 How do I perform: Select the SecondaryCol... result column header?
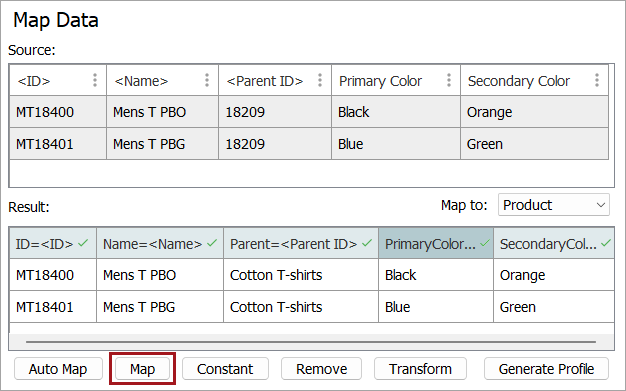point(554,243)
